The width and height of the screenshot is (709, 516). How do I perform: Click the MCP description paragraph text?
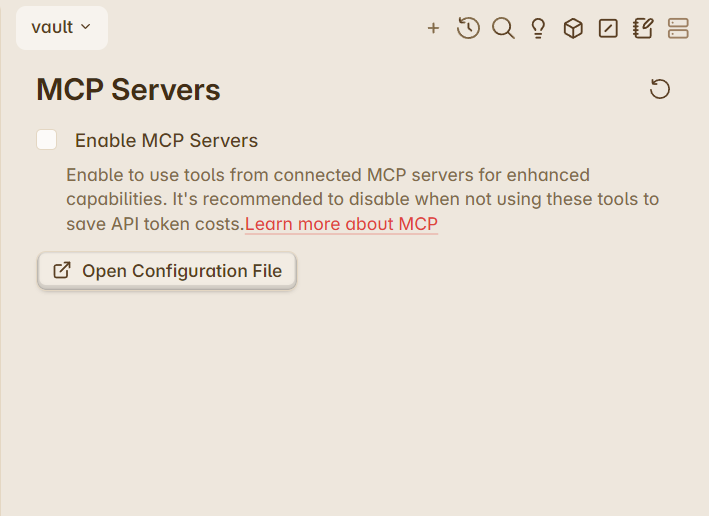[x=363, y=199]
